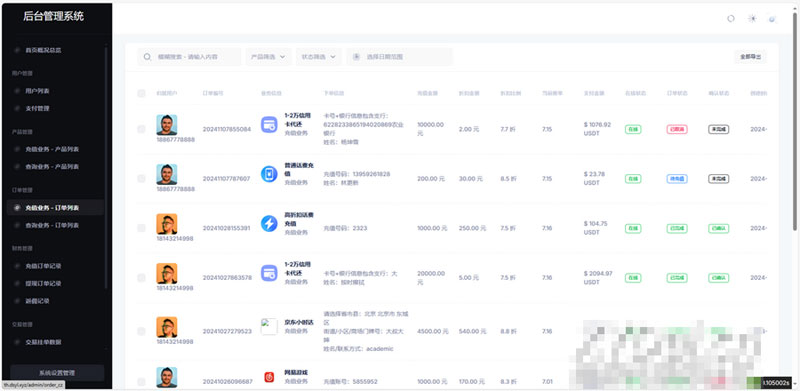The height and width of the screenshot is (391, 800).
Task: Check the row checkbox for order 20241107787607
Action: [141, 179]
